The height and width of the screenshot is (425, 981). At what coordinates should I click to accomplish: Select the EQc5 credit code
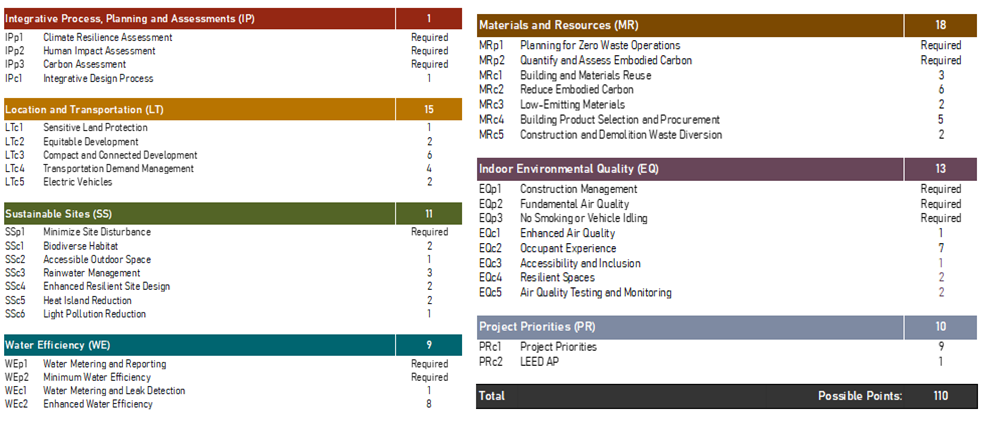[x=490, y=292]
